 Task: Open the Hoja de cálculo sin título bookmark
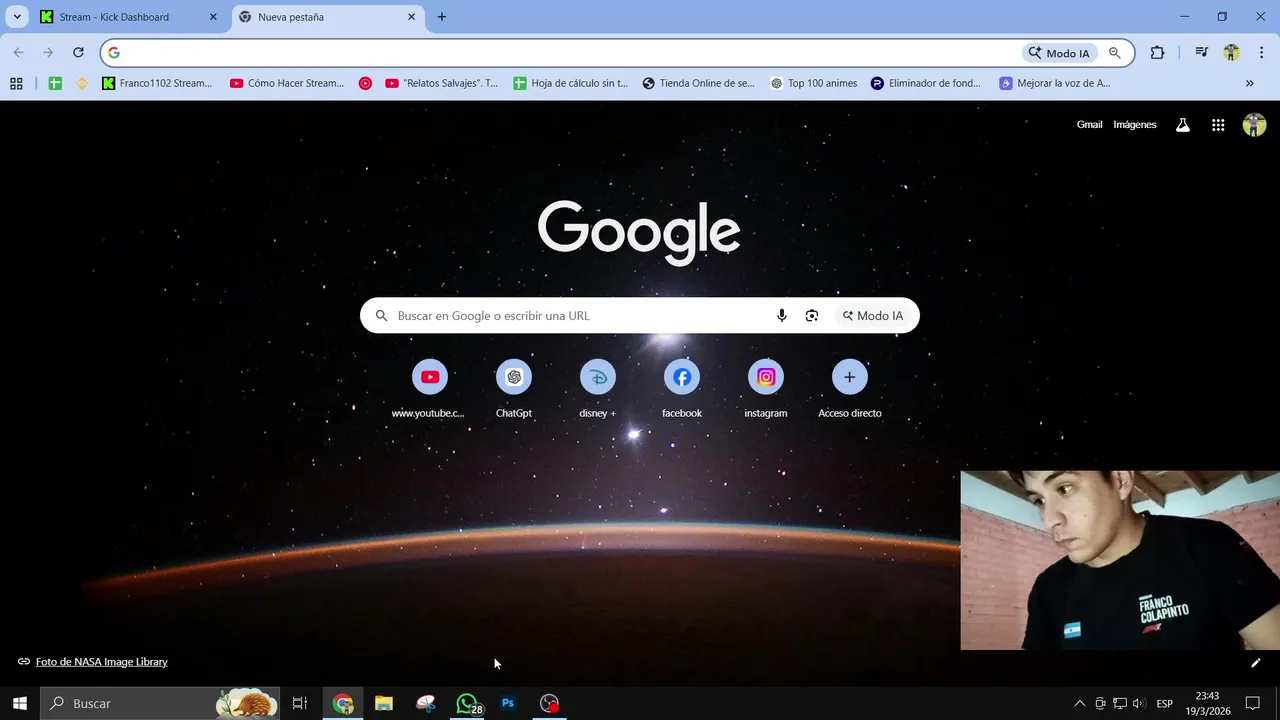click(571, 83)
